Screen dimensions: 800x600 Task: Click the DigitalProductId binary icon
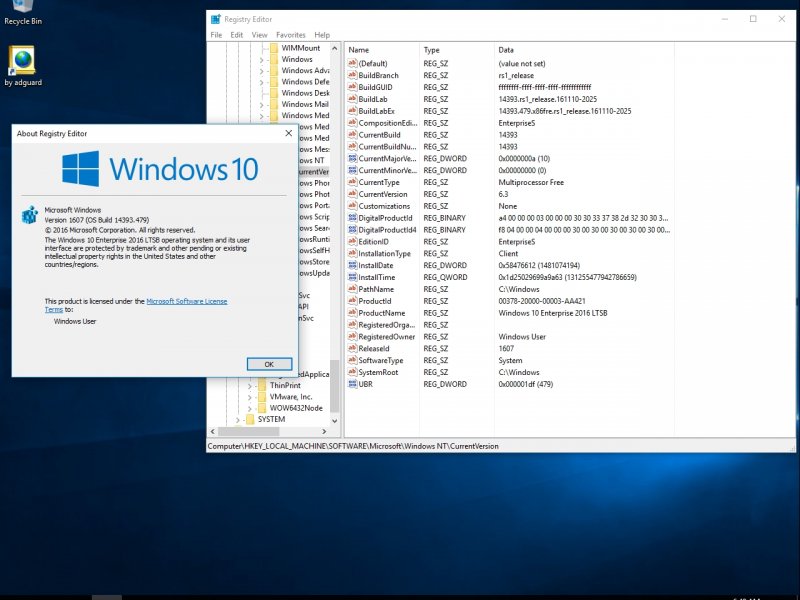click(352, 218)
